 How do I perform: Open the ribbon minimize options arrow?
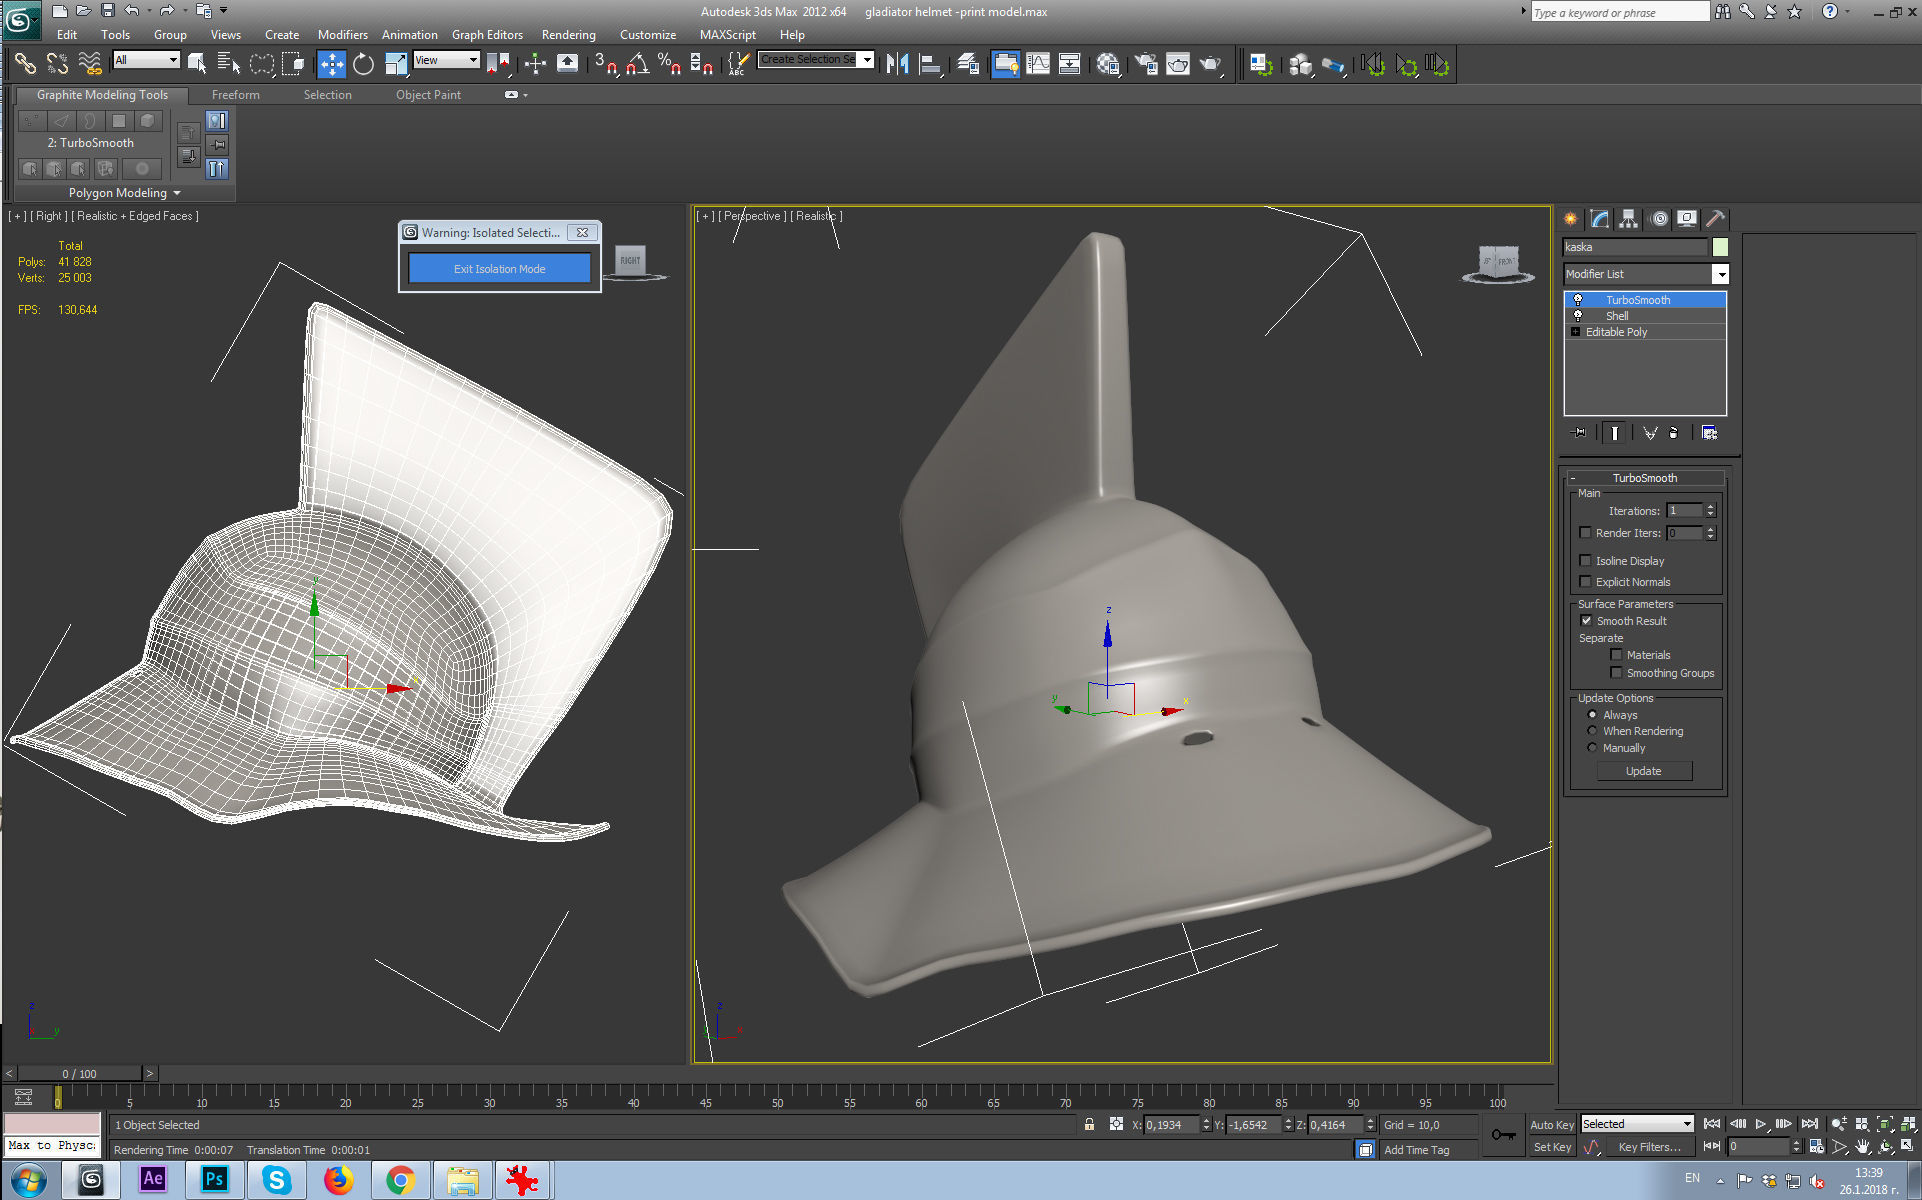(x=525, y=95)
